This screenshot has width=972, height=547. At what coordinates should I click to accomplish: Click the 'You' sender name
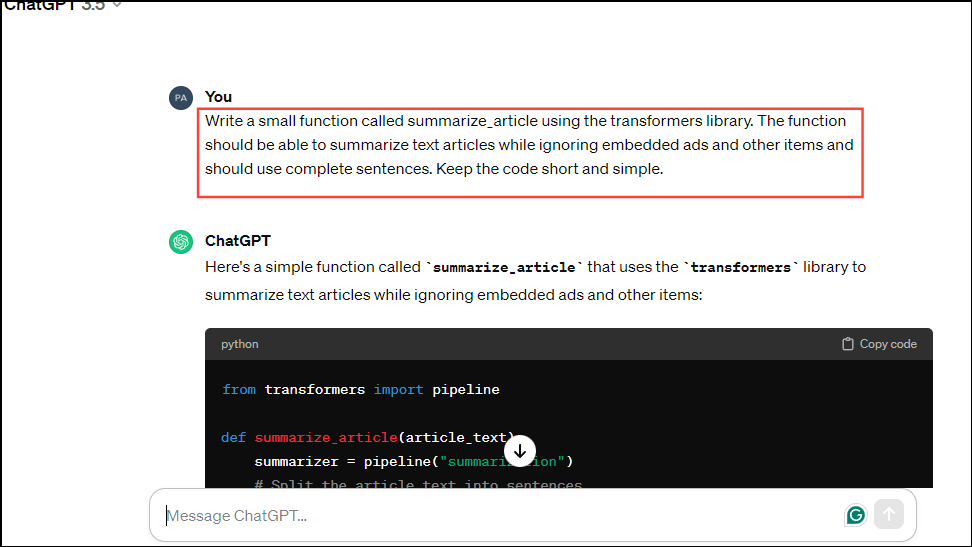pos(218,97)
